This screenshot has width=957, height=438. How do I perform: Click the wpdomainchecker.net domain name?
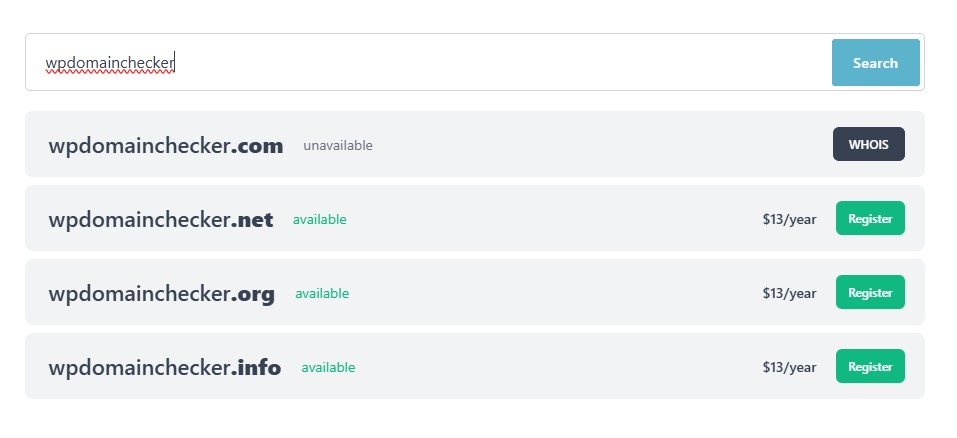160,220
